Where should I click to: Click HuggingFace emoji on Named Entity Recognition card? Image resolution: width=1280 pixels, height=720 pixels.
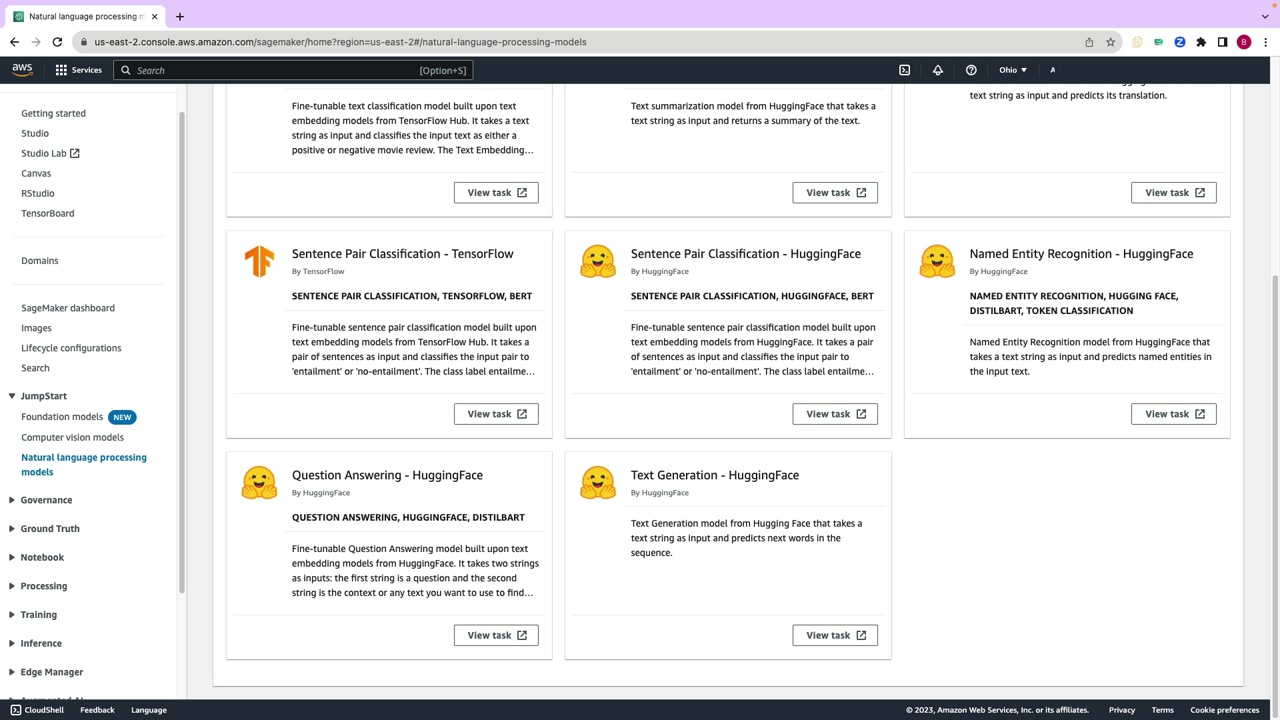coord(937,261)
